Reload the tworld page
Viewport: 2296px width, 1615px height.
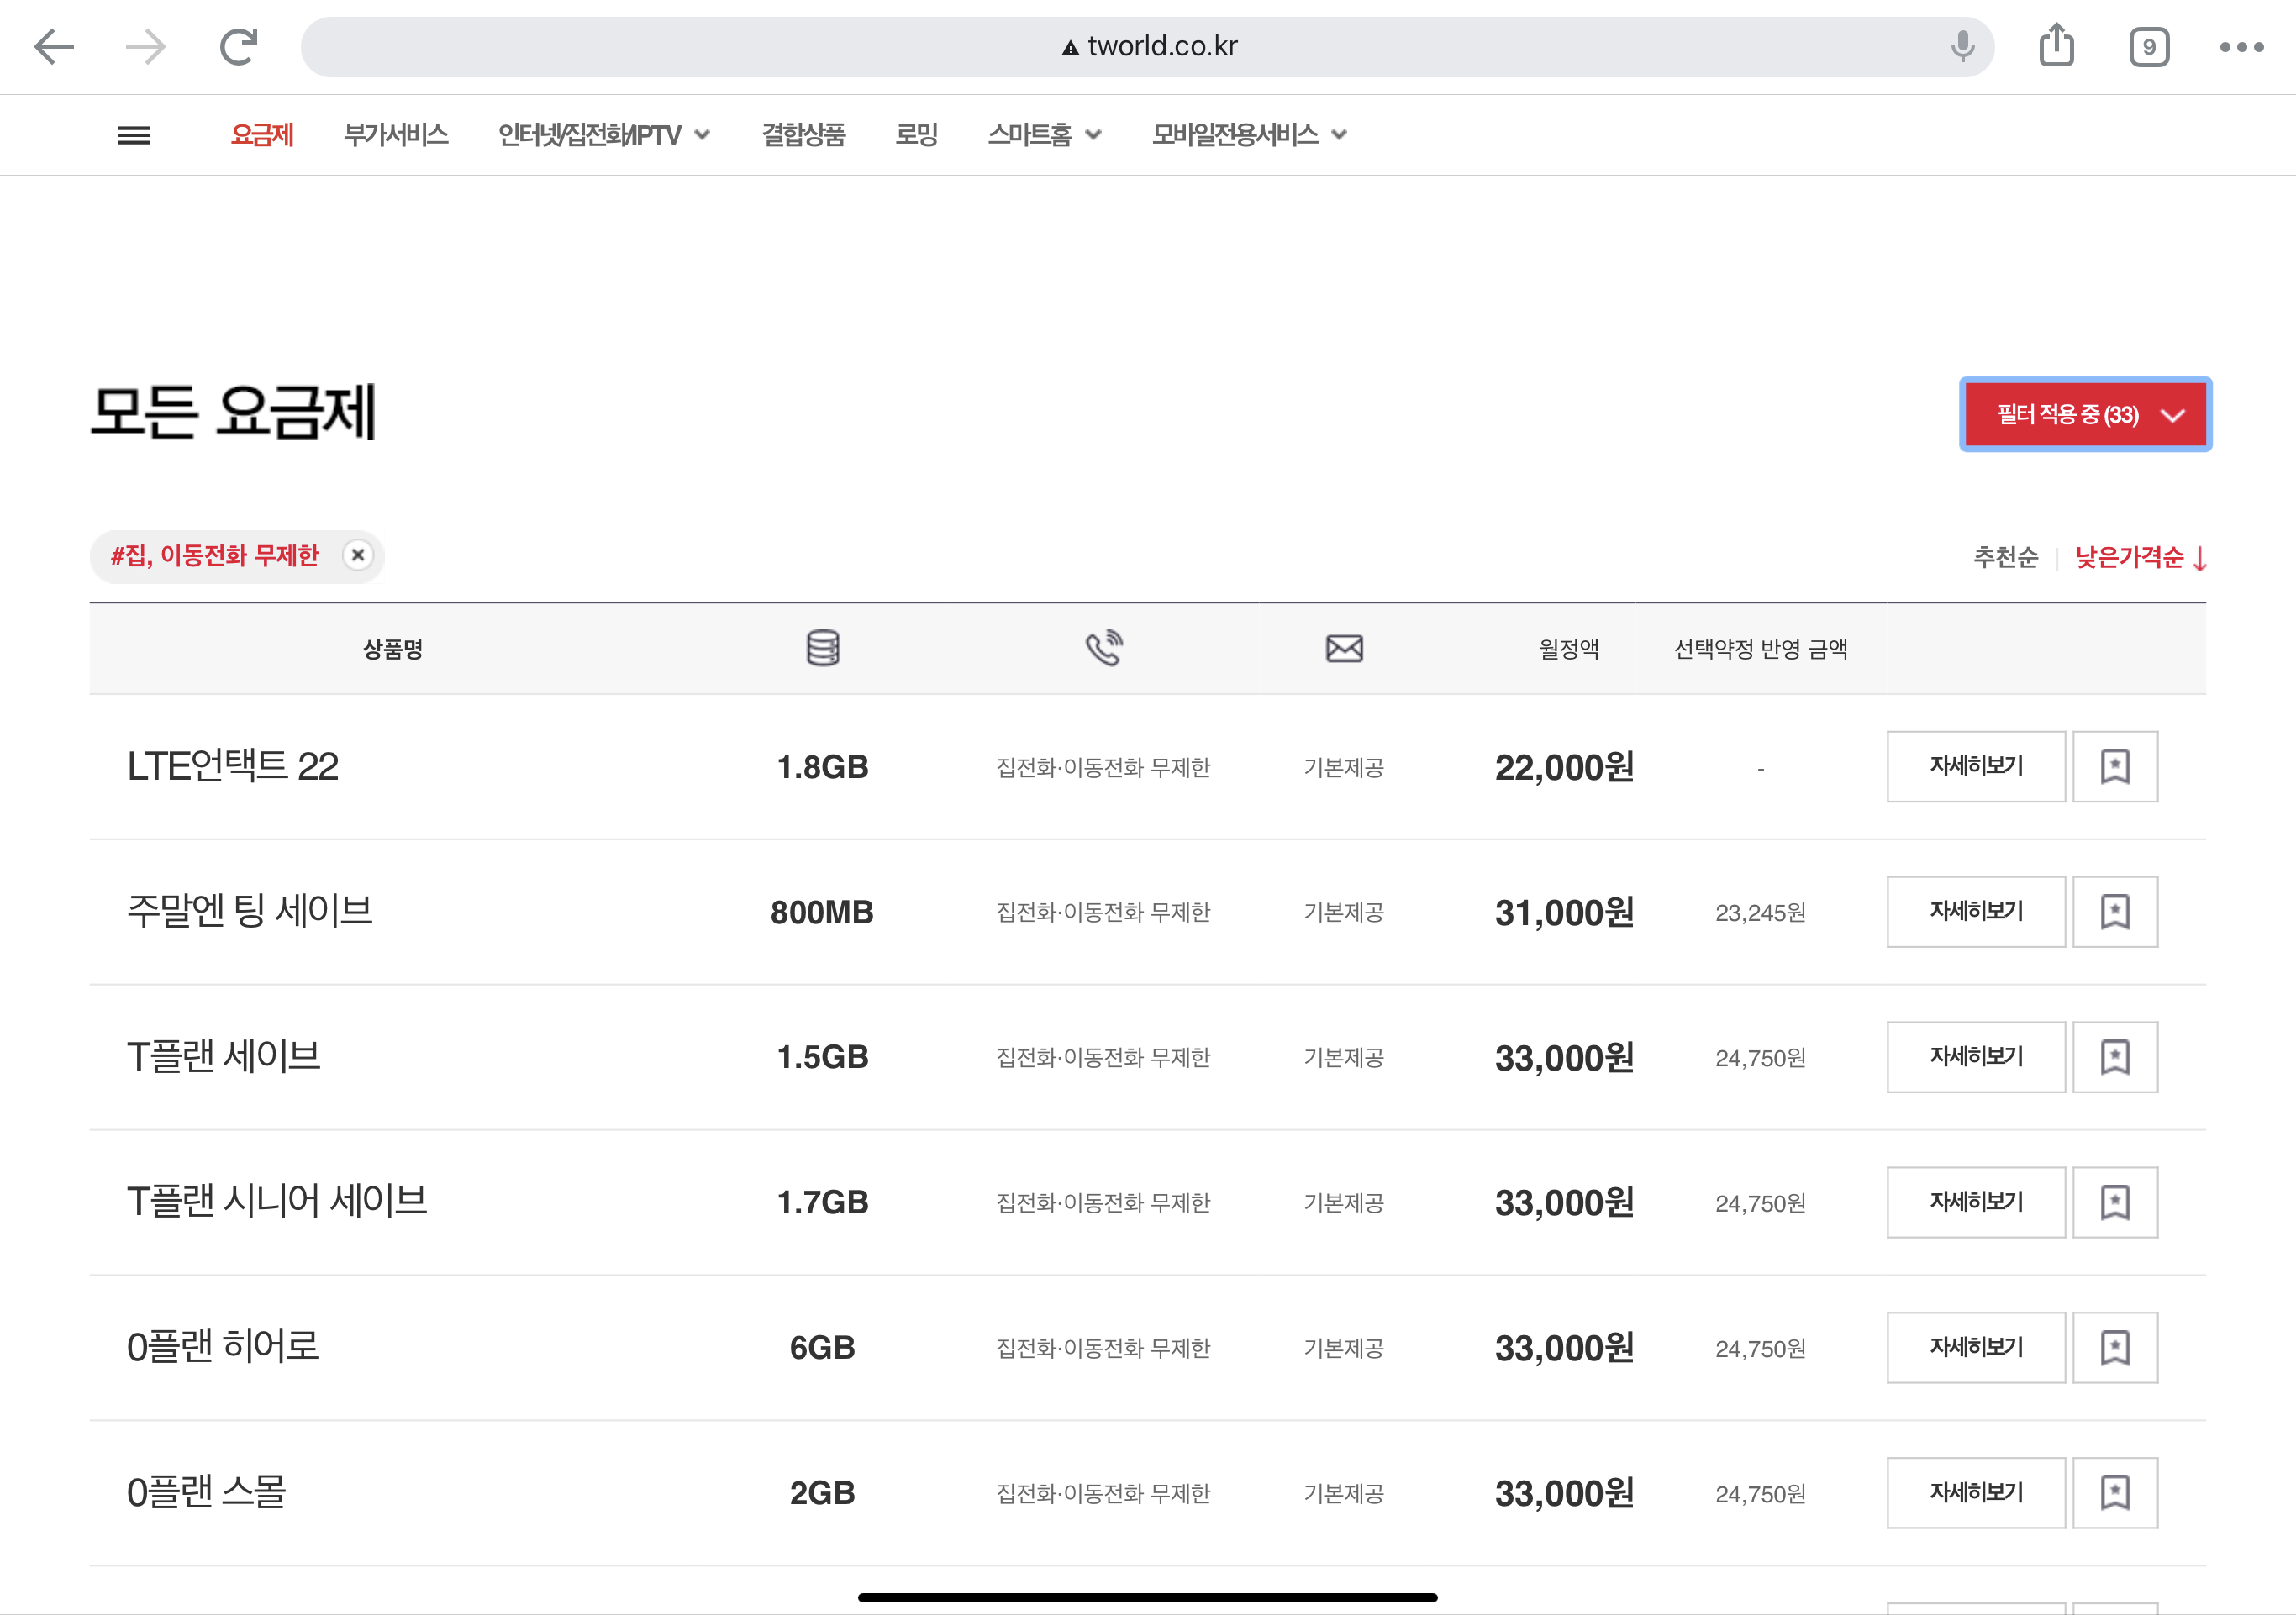coord(239,46)
